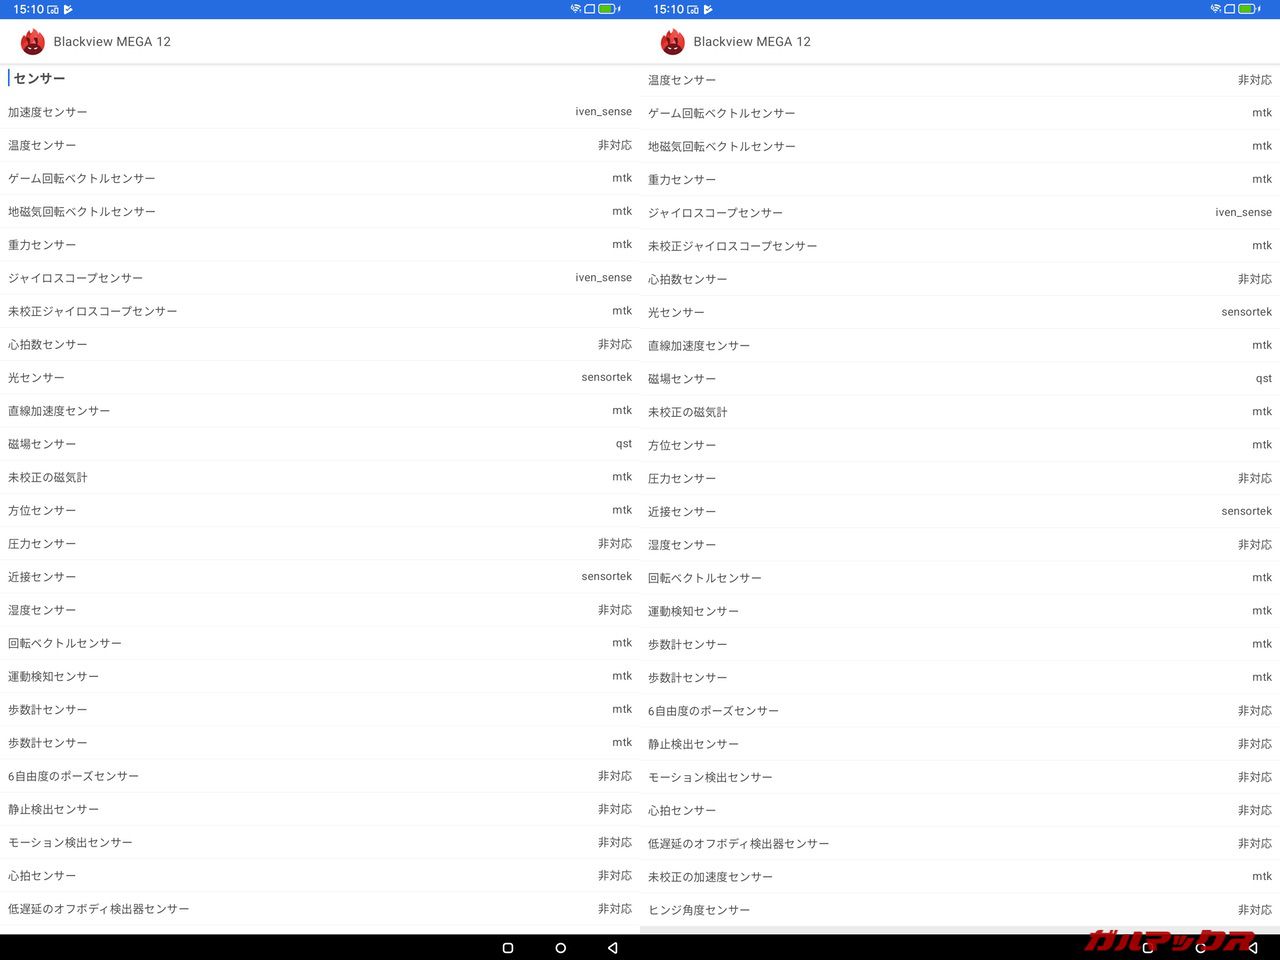
Task: Select the 未校正の加速度センサー row
Action: pyautogui.click(x=960, y=877)
